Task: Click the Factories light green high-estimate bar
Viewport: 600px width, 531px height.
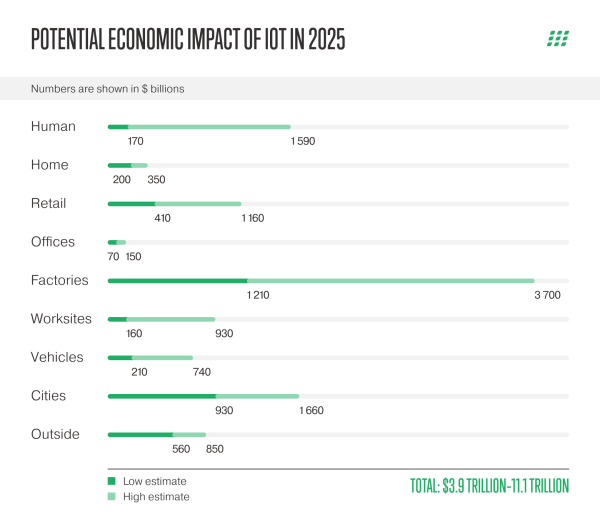Action: tap(390, 281)
